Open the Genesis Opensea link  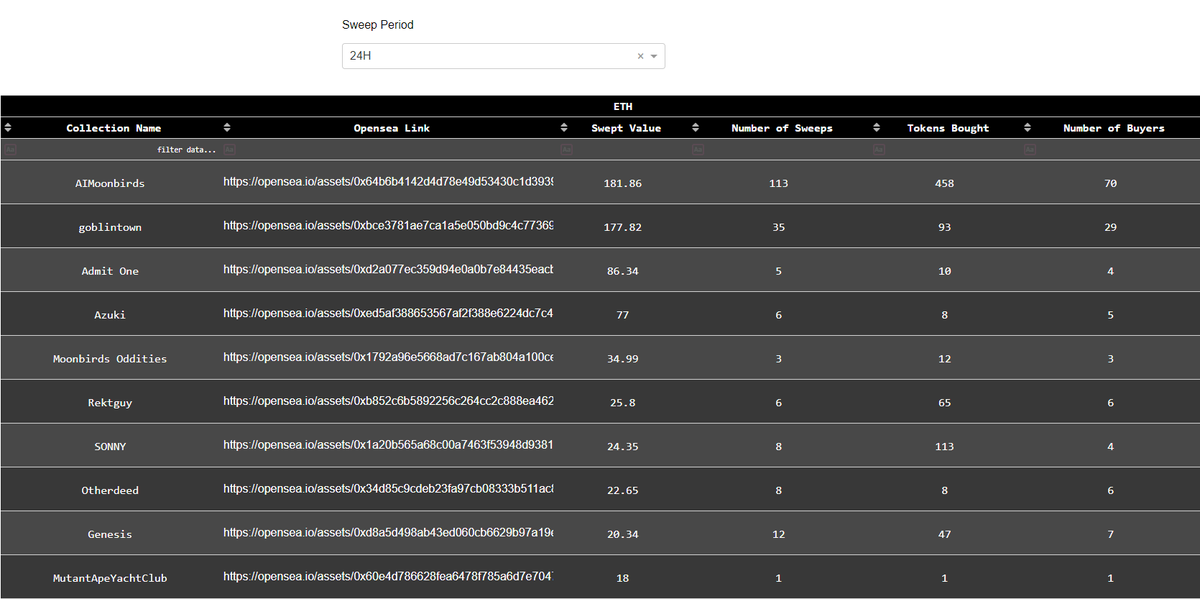click(x=388, y=534)
